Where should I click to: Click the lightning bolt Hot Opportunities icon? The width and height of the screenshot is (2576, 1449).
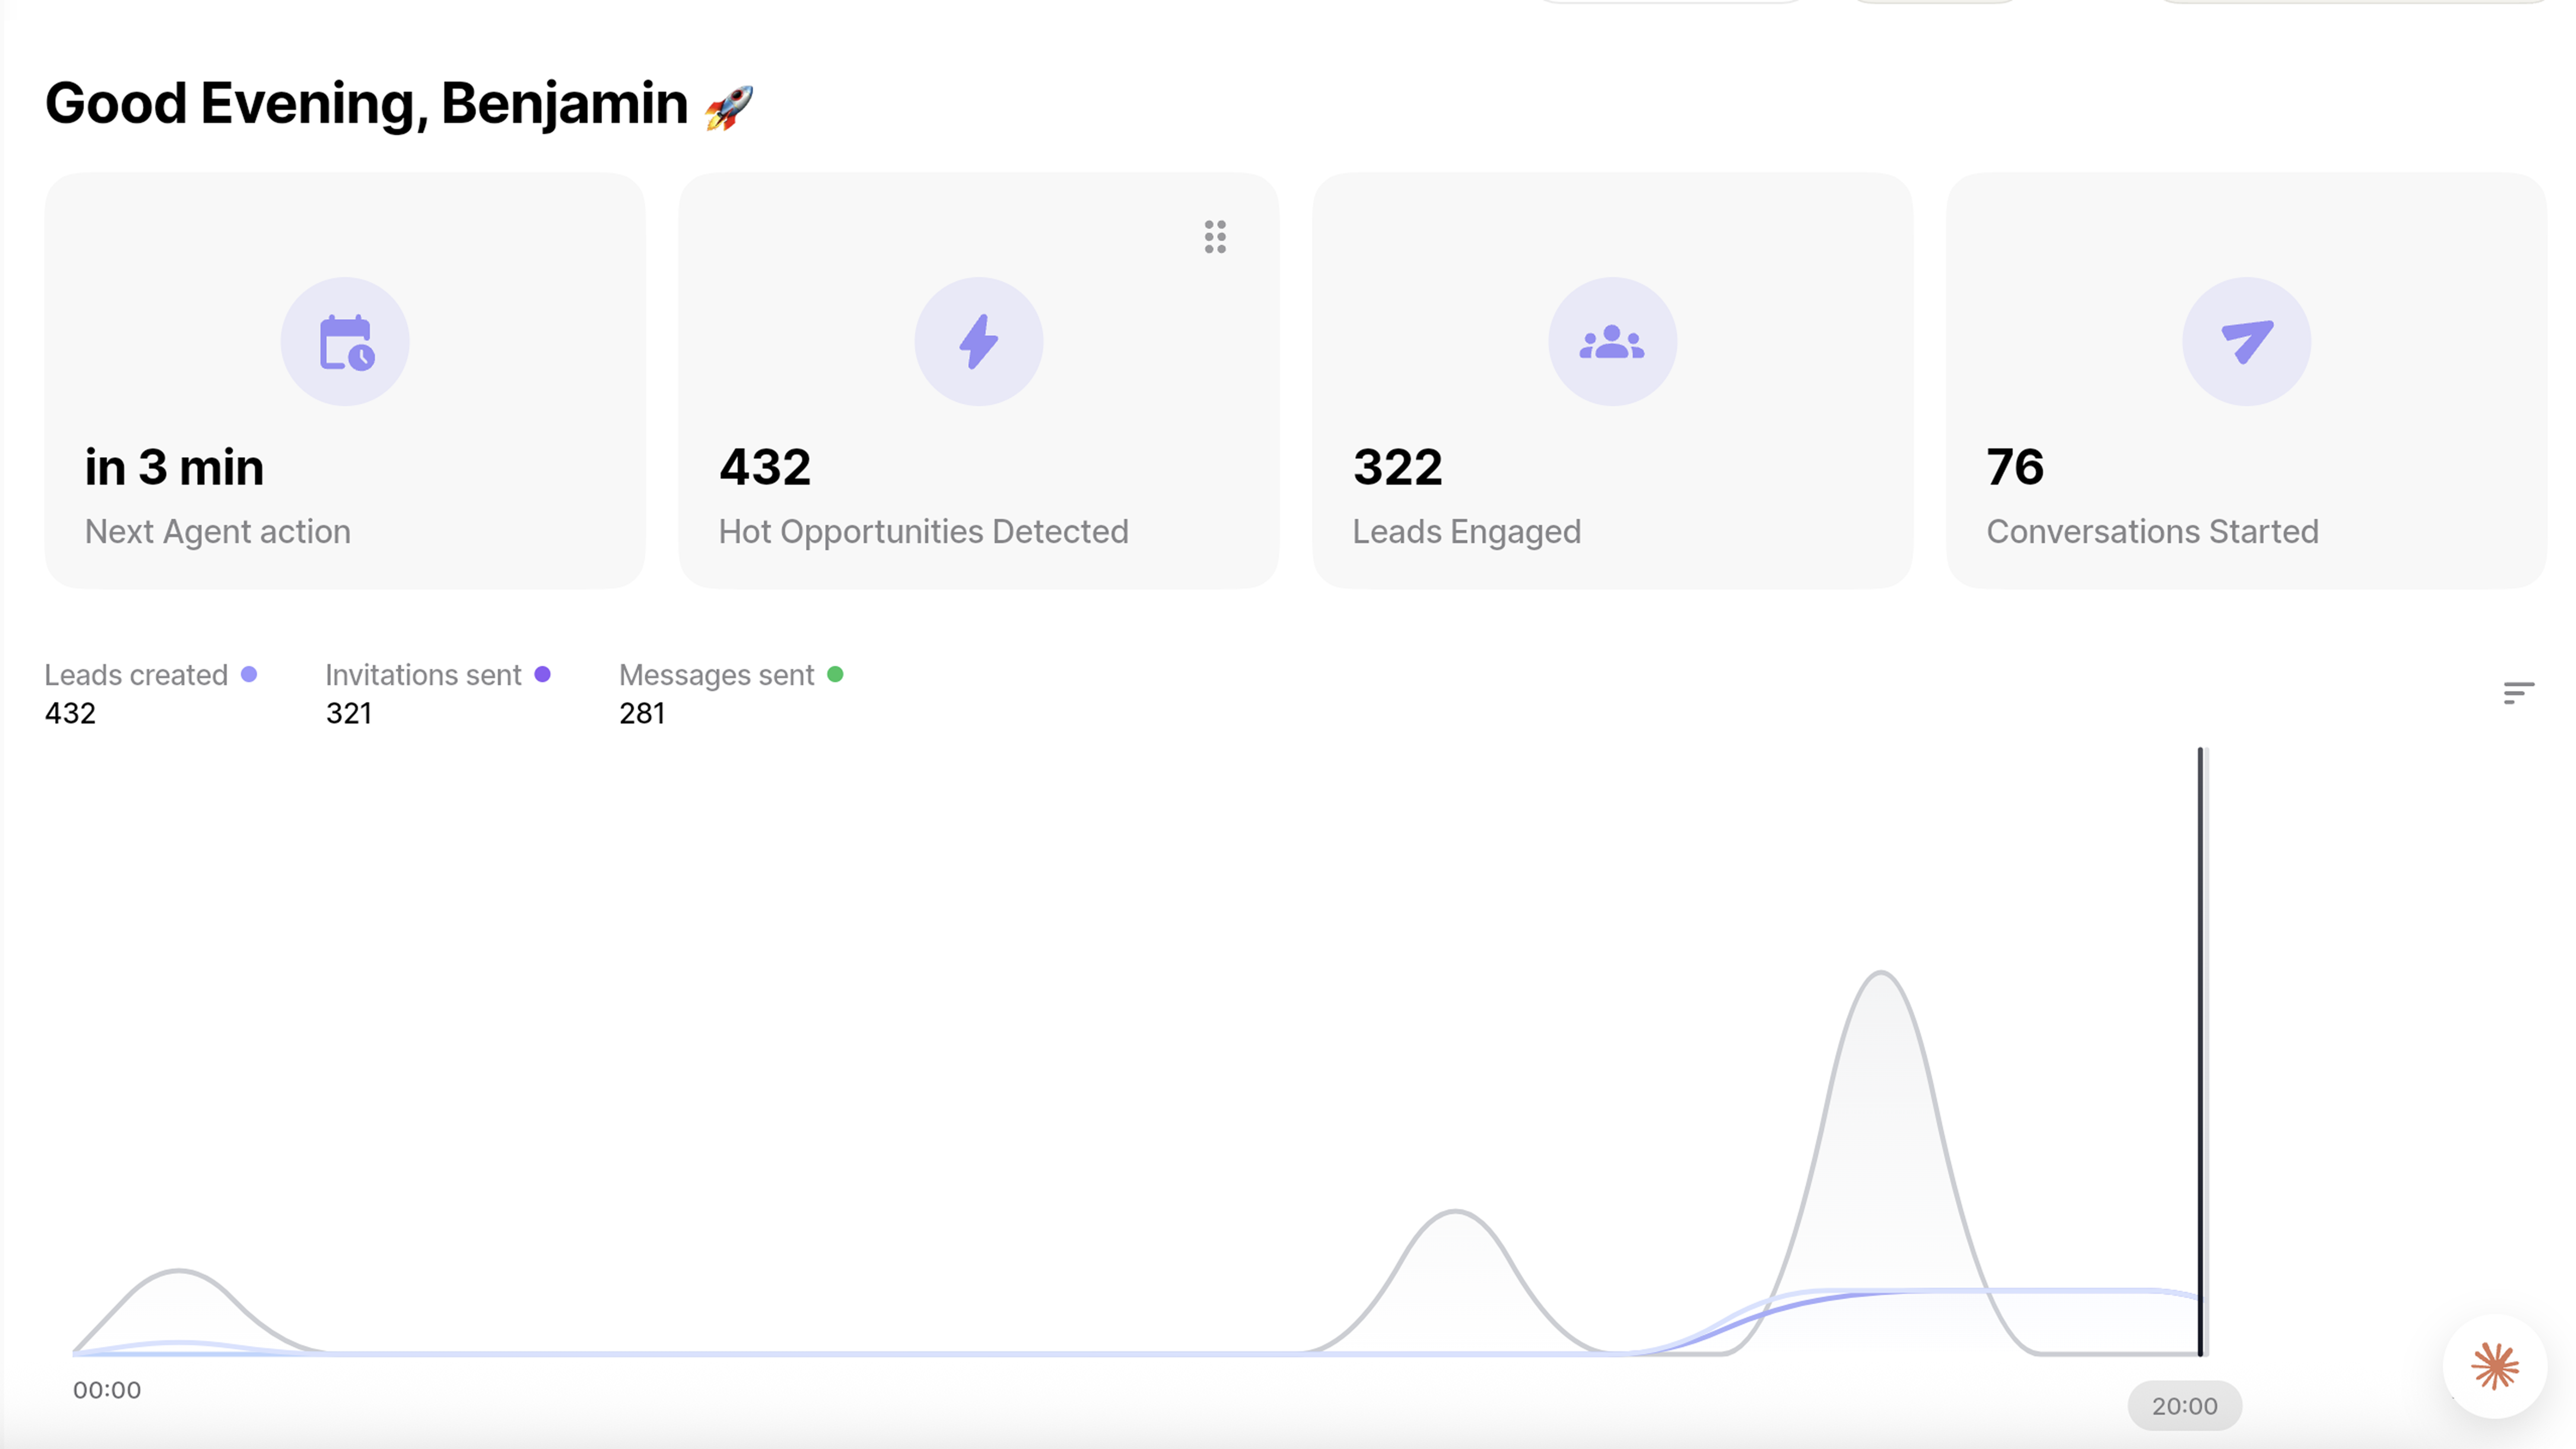[x=979, y=342]
